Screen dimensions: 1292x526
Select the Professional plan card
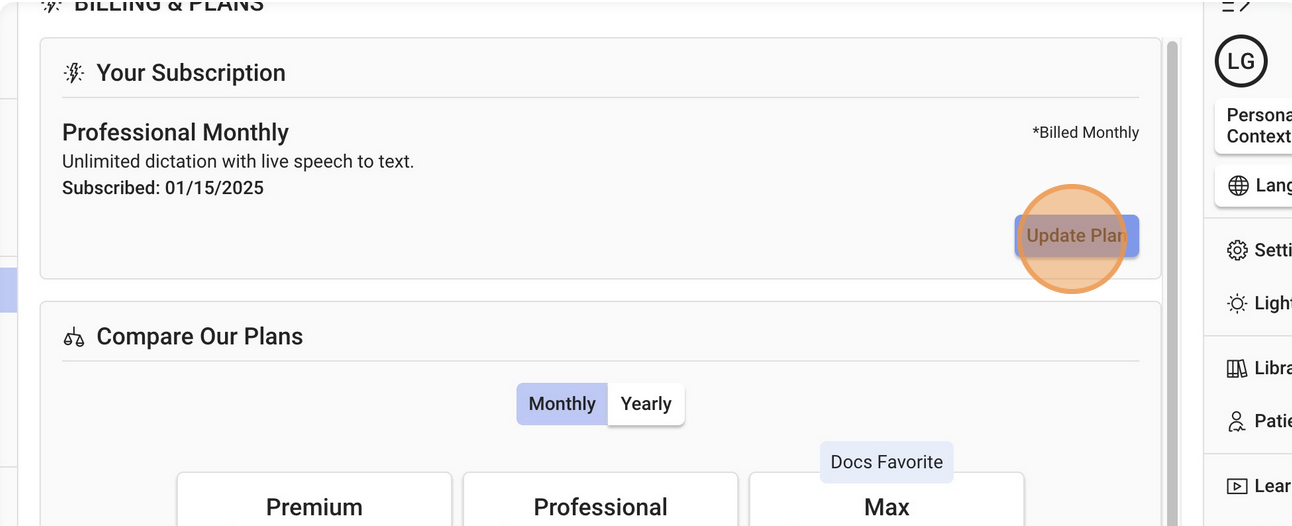(600, 506)
